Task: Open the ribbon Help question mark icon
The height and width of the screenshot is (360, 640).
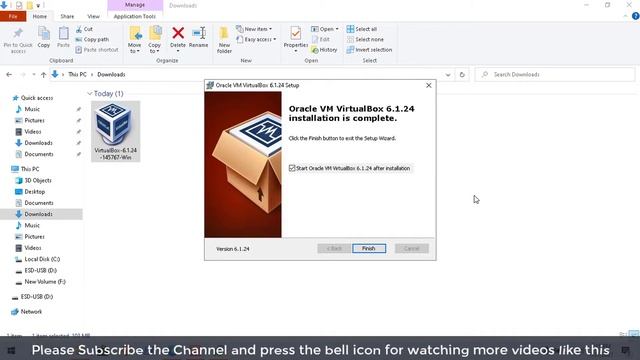Action: [636, 16]
